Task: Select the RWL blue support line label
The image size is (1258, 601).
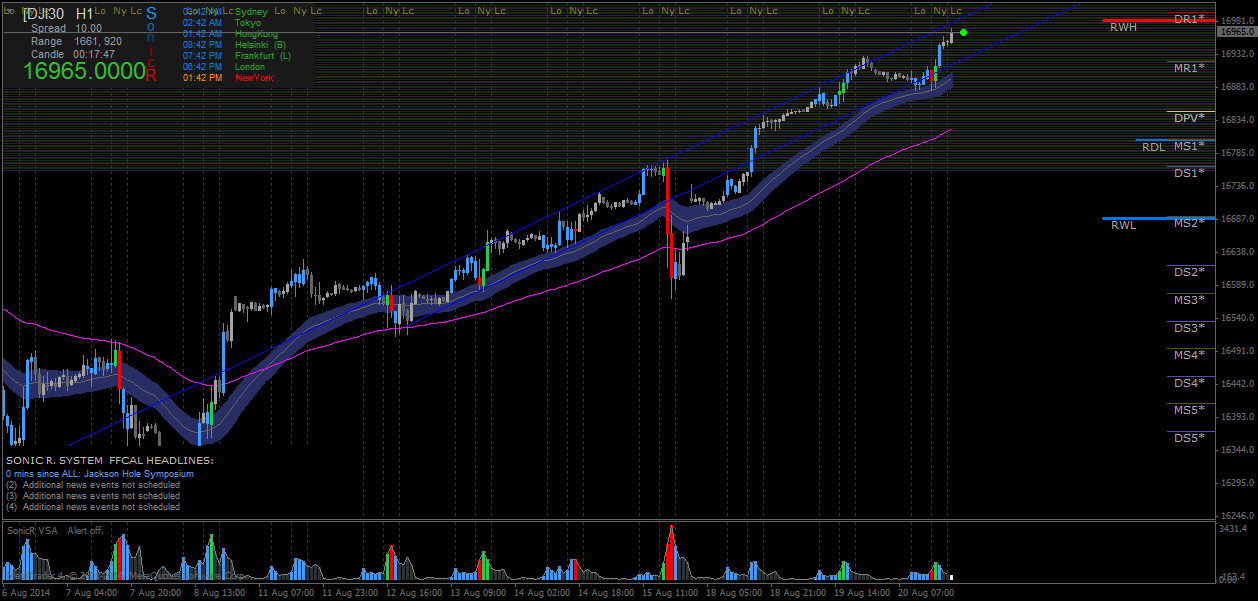Action: click(x=1123, y=225)
